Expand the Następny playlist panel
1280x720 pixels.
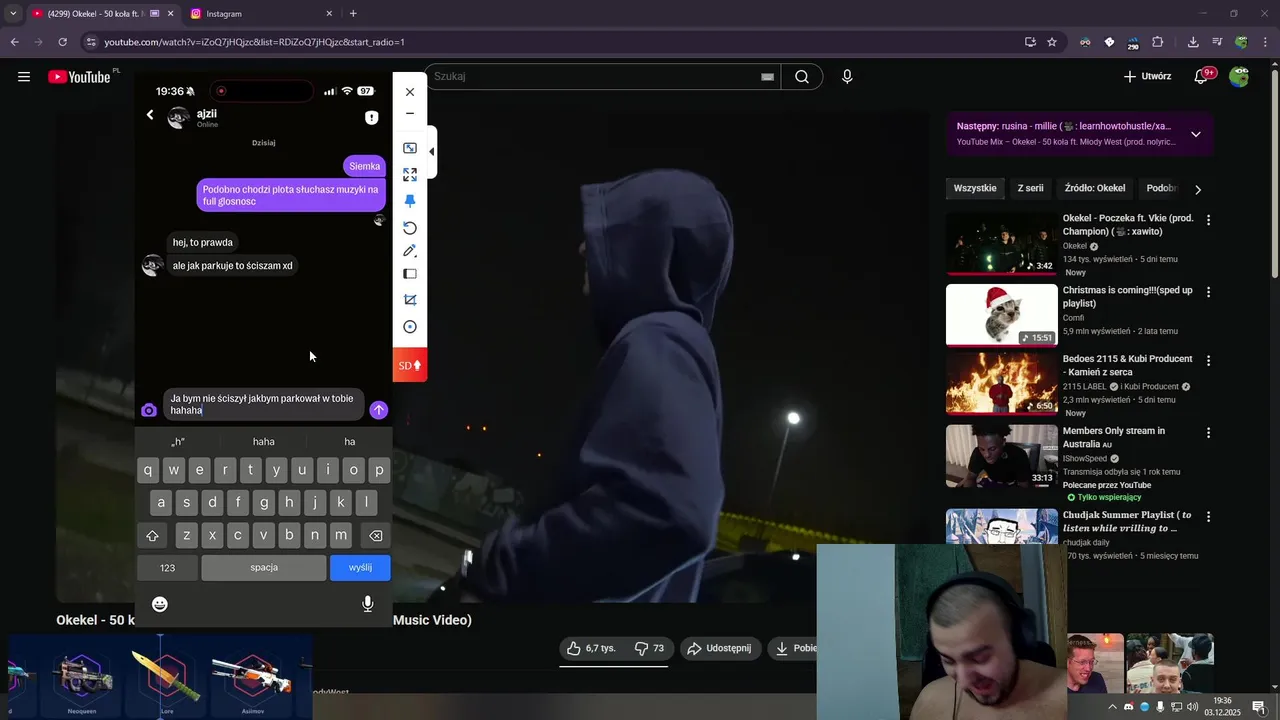tap(1196, 134)
